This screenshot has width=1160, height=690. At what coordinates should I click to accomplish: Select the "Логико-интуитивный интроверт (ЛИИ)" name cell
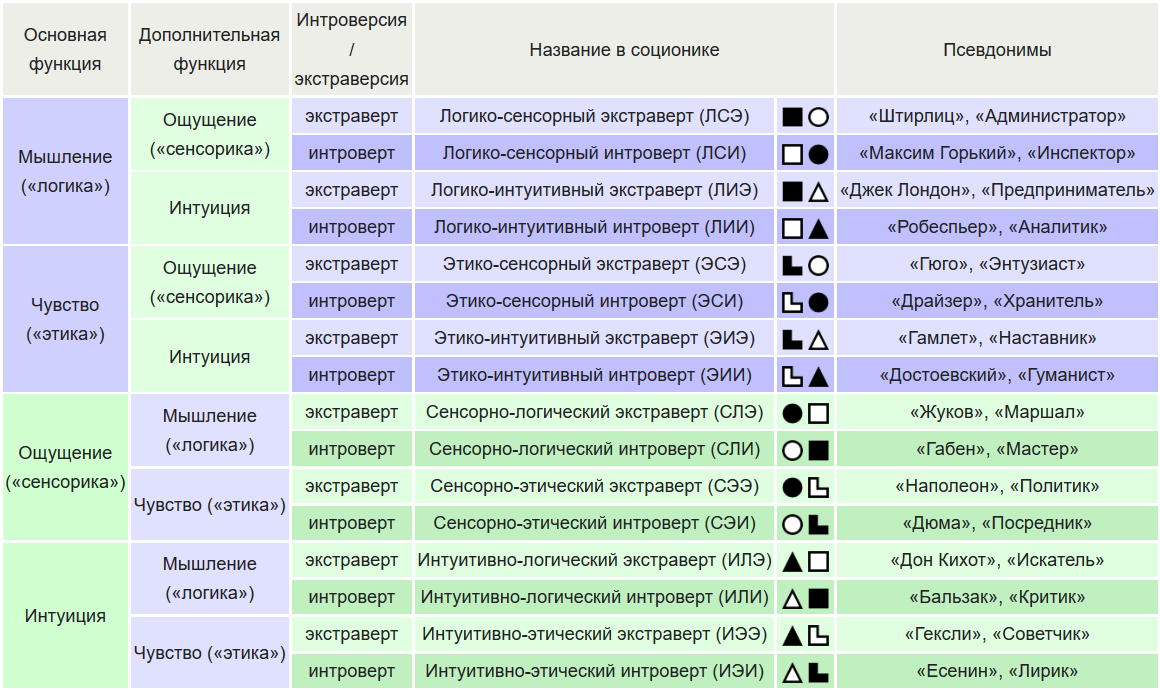pos(594,228)
